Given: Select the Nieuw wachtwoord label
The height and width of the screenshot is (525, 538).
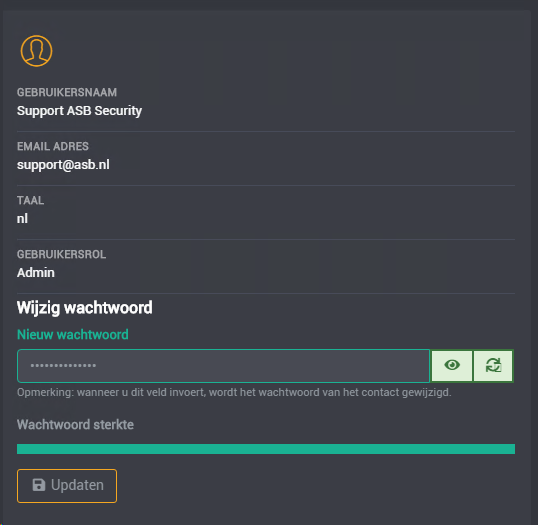Looking at the screenshot, I should [x=73, y=335].
